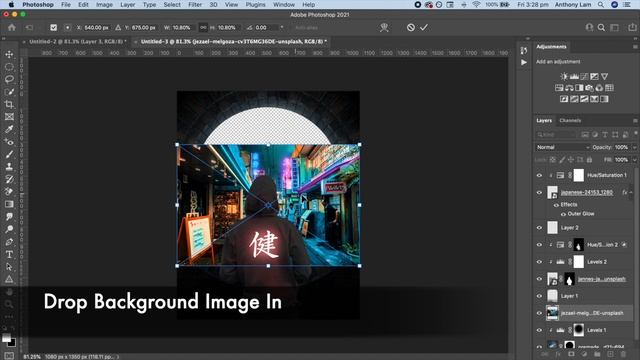Select the Eyedropper tool

tap(9, 129)
